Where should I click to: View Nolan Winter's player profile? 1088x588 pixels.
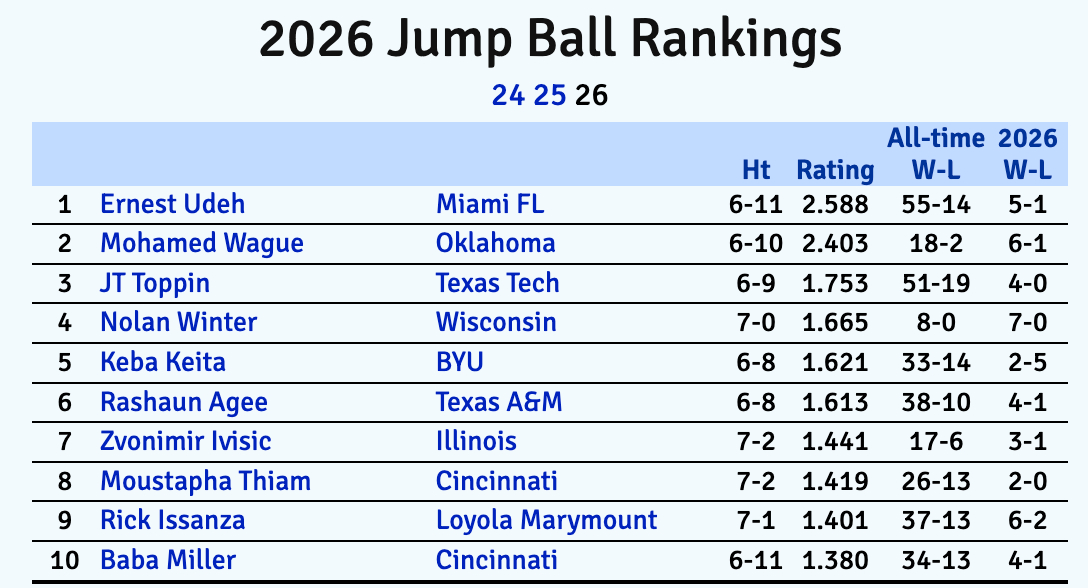(179, 322)
